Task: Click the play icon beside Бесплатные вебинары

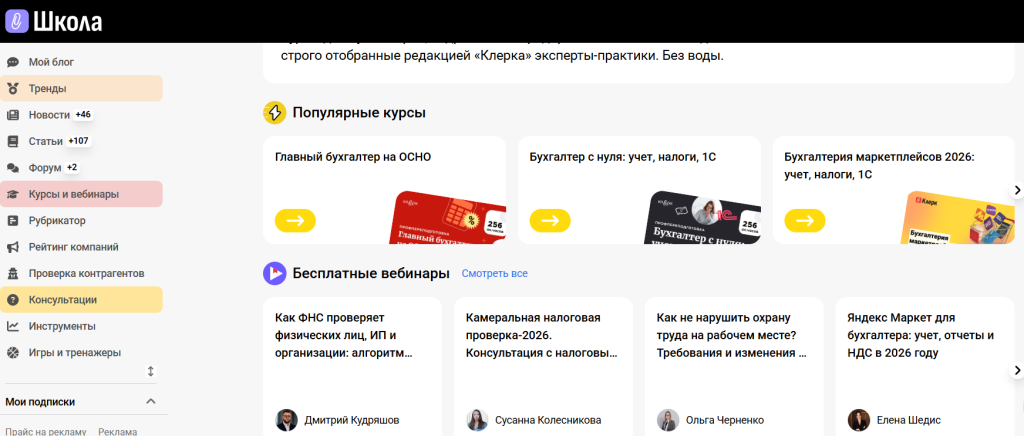Action: click(x=274, y=273)
